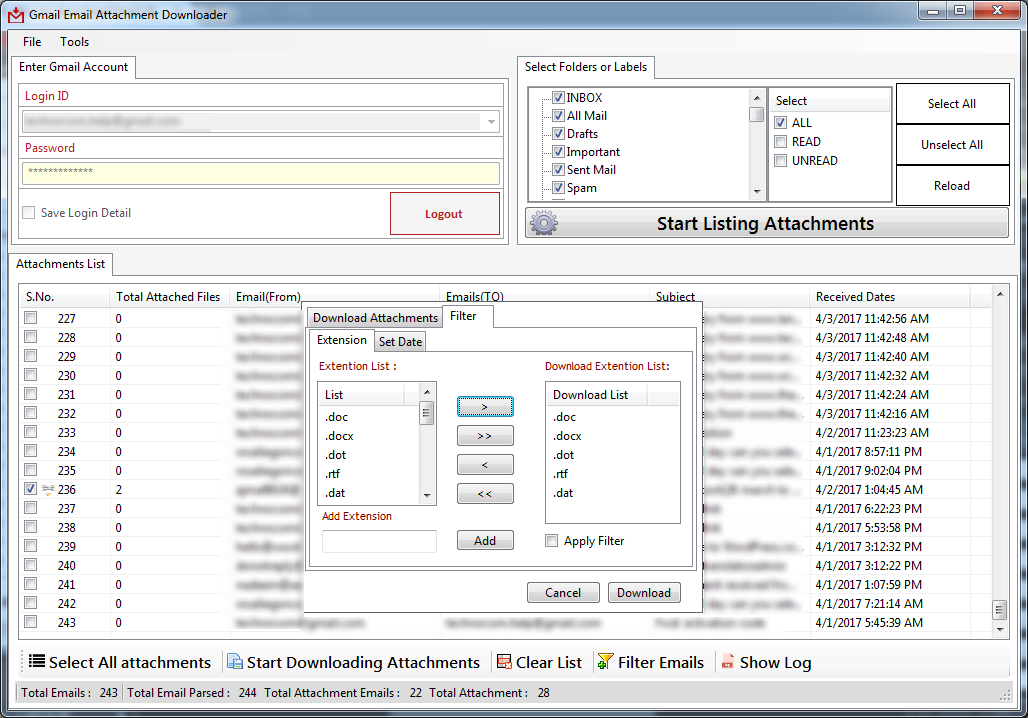Viewport: 1028px width, 718px height.
Task: Toggle the ALL select checkbox
Action: click(780, 123)
